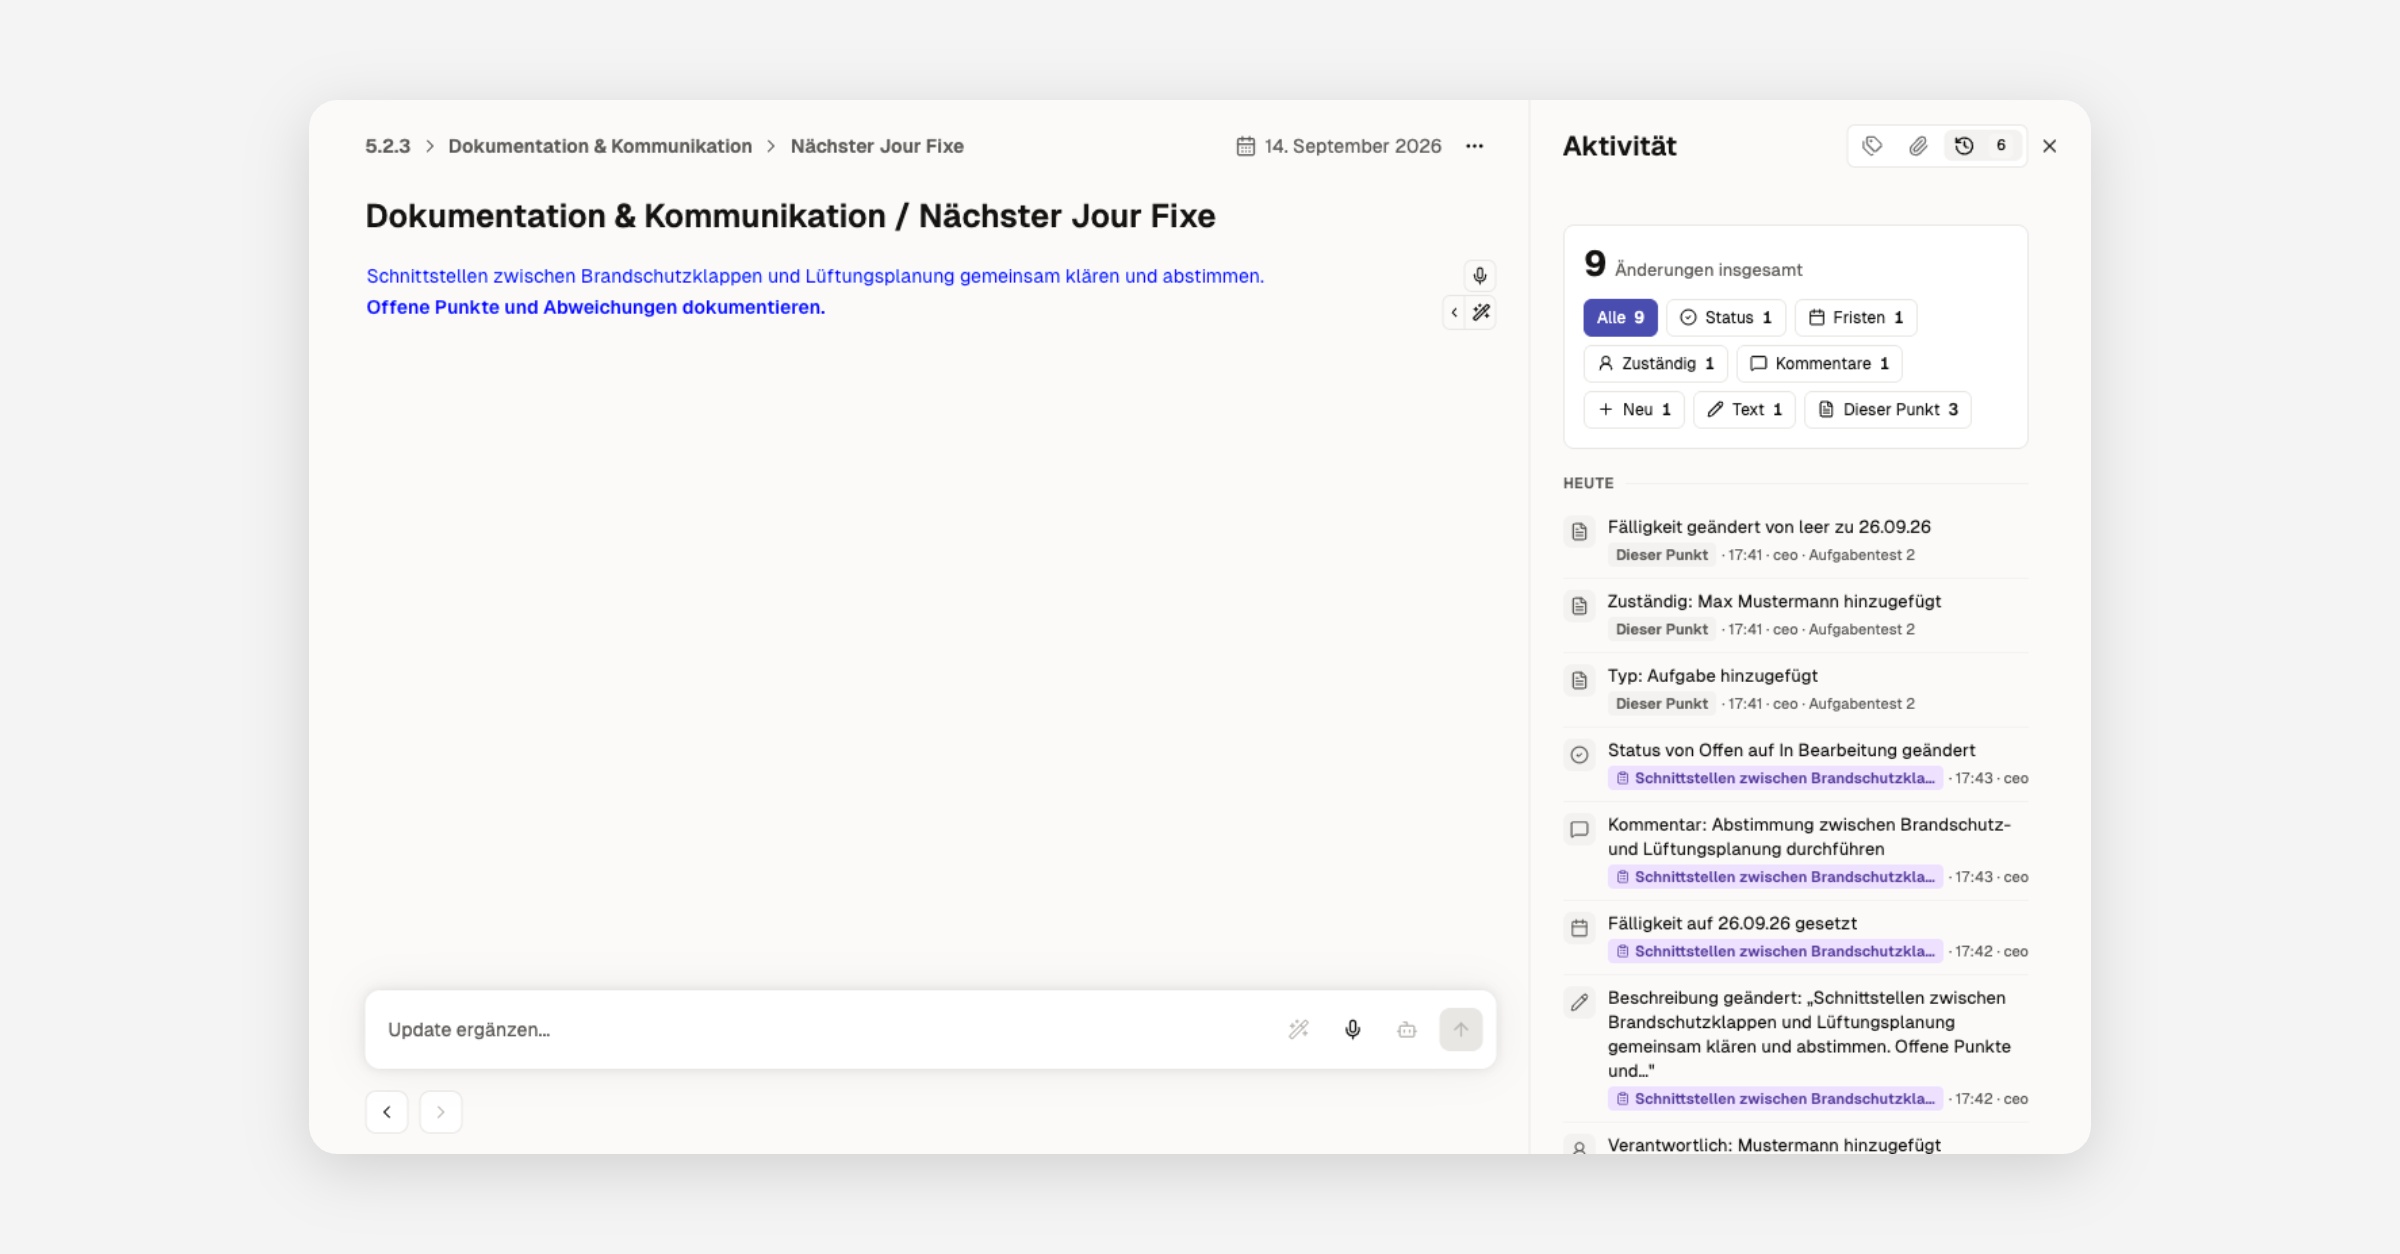Click bold line 'Offene Punkte und Abweichungen dokumentieren.'
The image size is (2400, 1254).
[595, 307]
